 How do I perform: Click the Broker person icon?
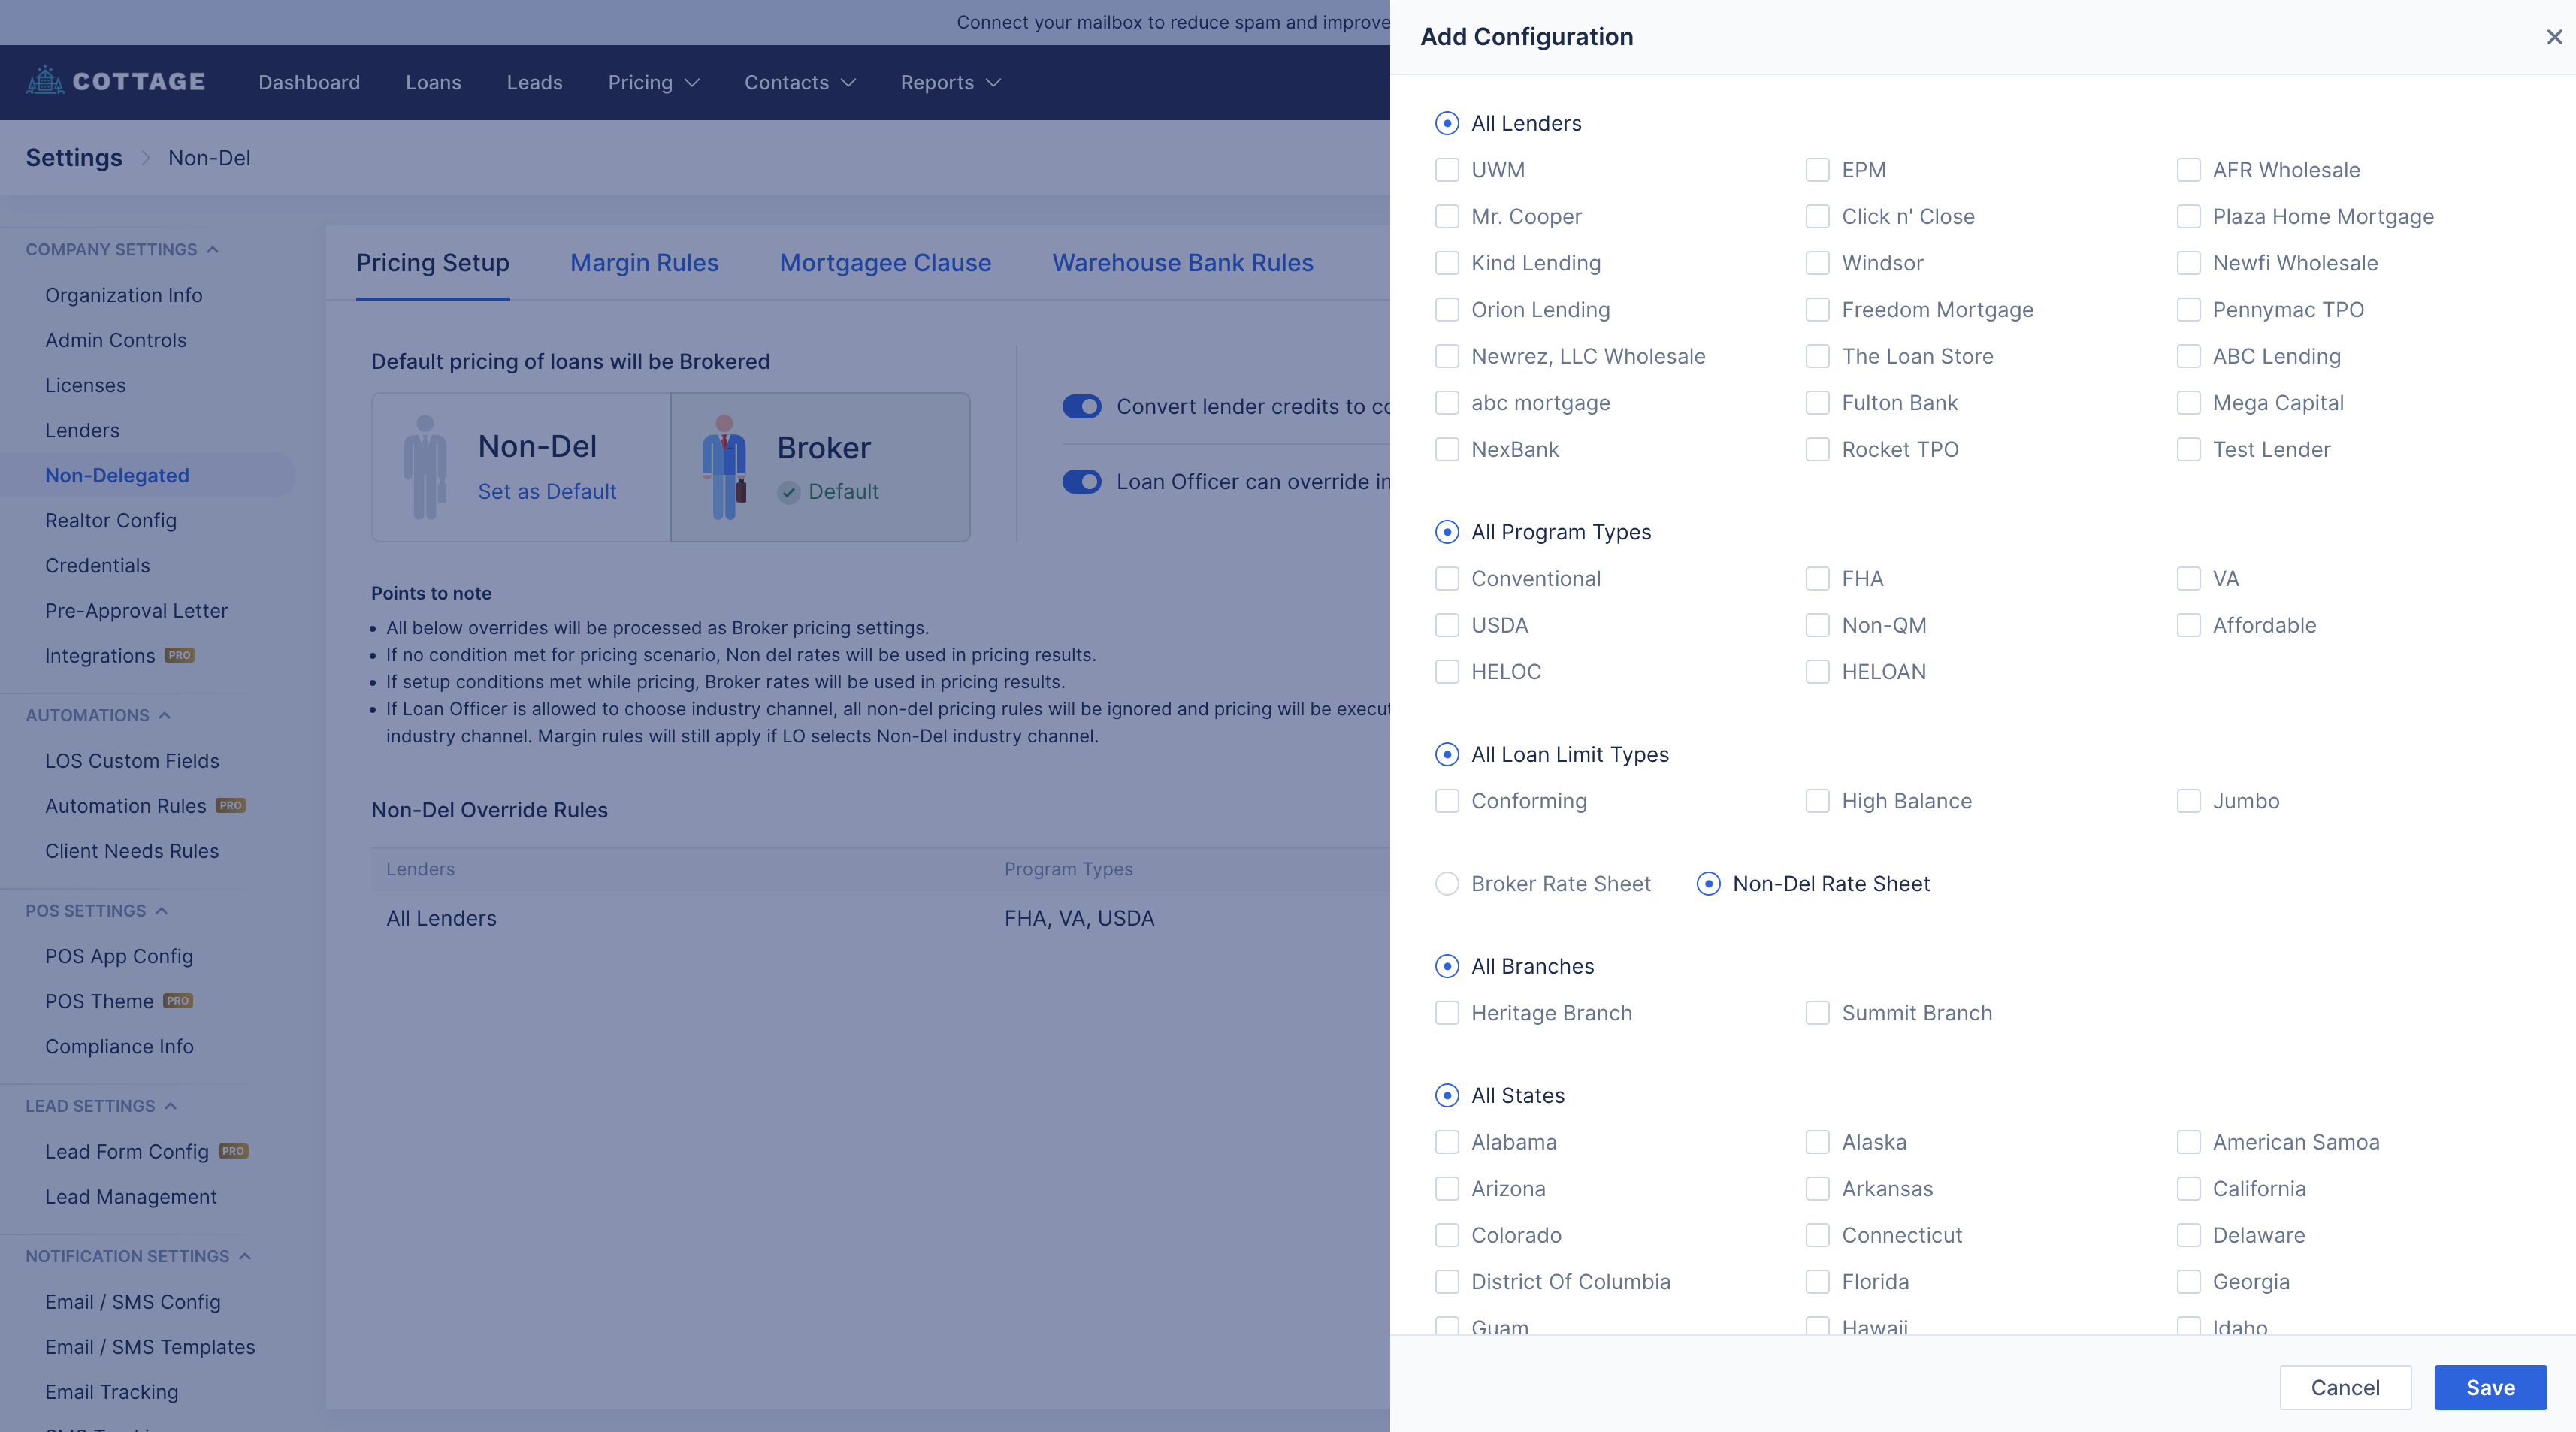coord(724,467)
